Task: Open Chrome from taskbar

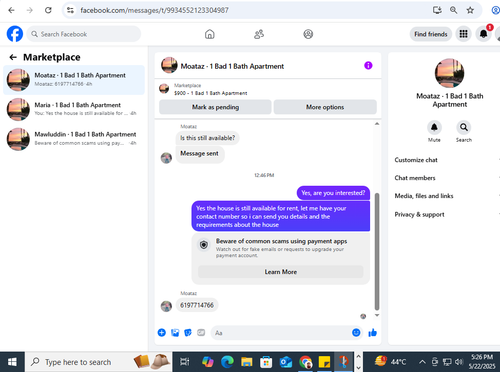Action: tap(305, 362)
